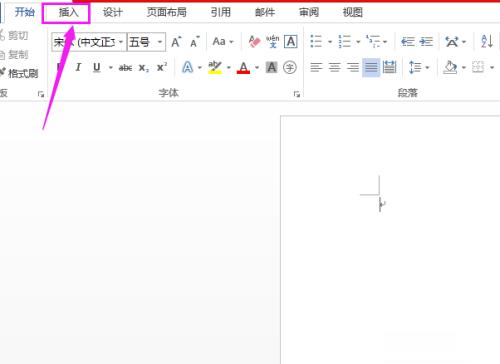Toggle italic formatting

[78, 68]
